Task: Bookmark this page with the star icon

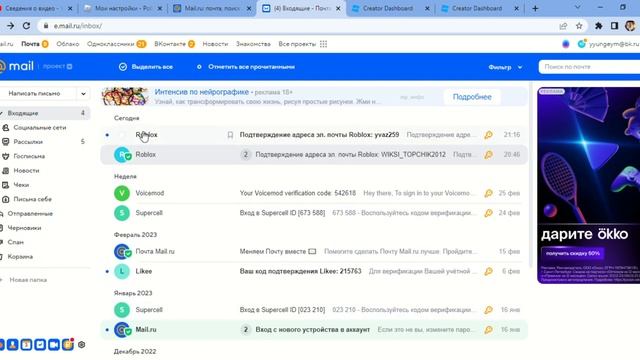Action: tap(579, 26)
